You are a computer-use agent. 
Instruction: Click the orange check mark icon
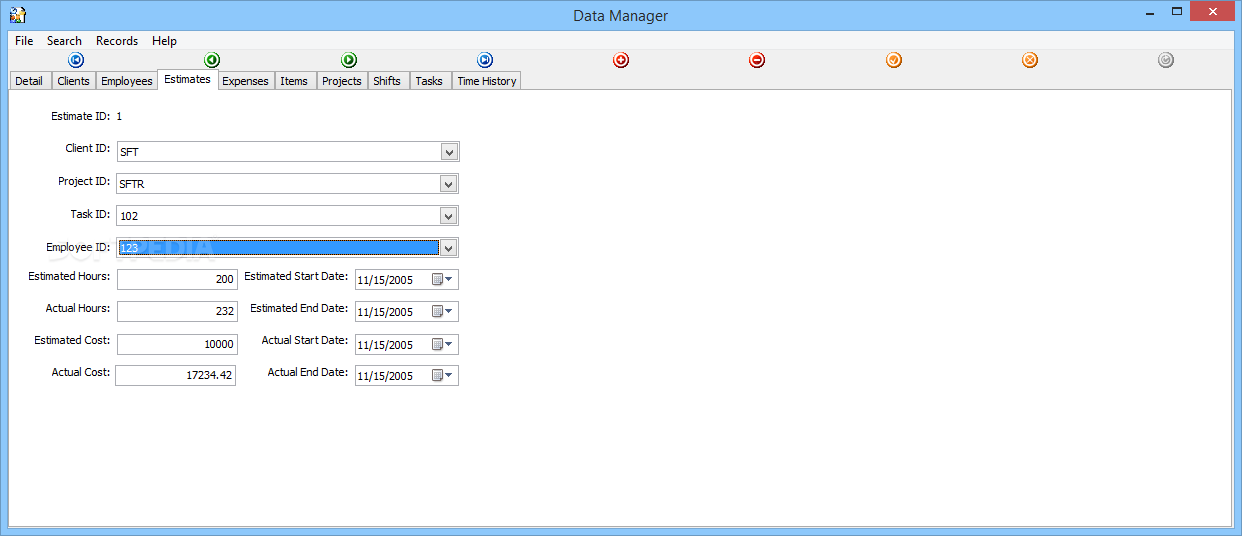pos(894,60)
